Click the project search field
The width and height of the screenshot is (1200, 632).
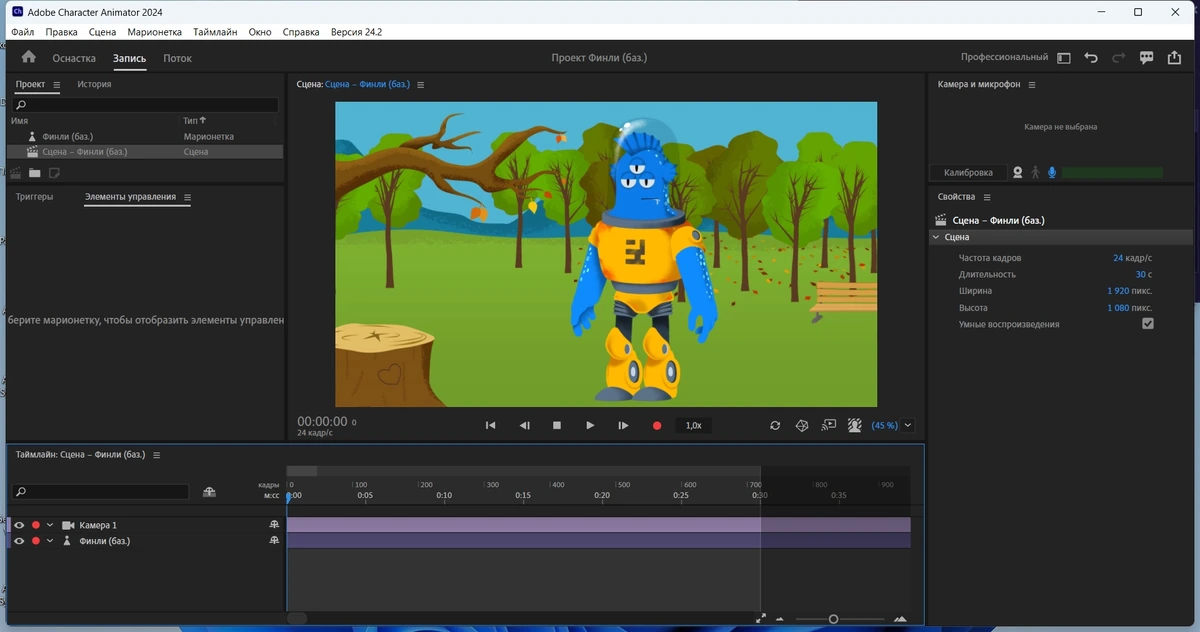(146, 104)
